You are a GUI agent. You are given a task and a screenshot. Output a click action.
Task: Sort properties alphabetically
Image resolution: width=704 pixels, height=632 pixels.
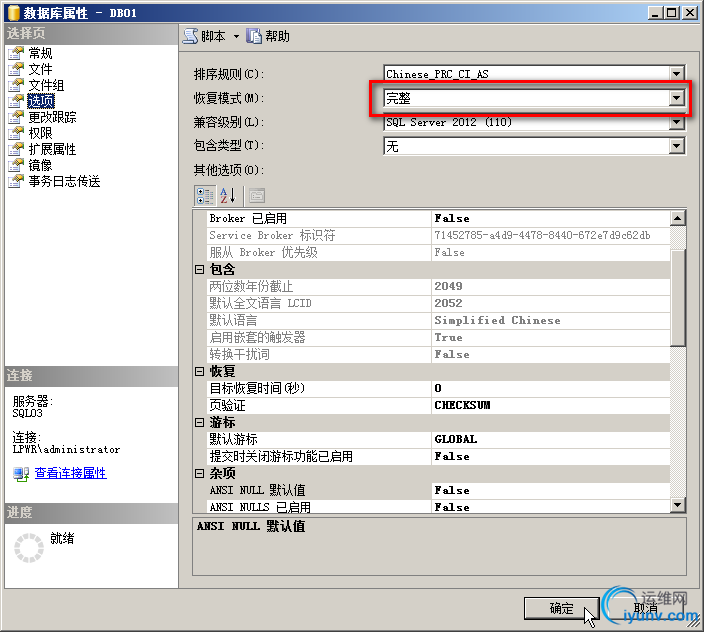coord(228,196)
